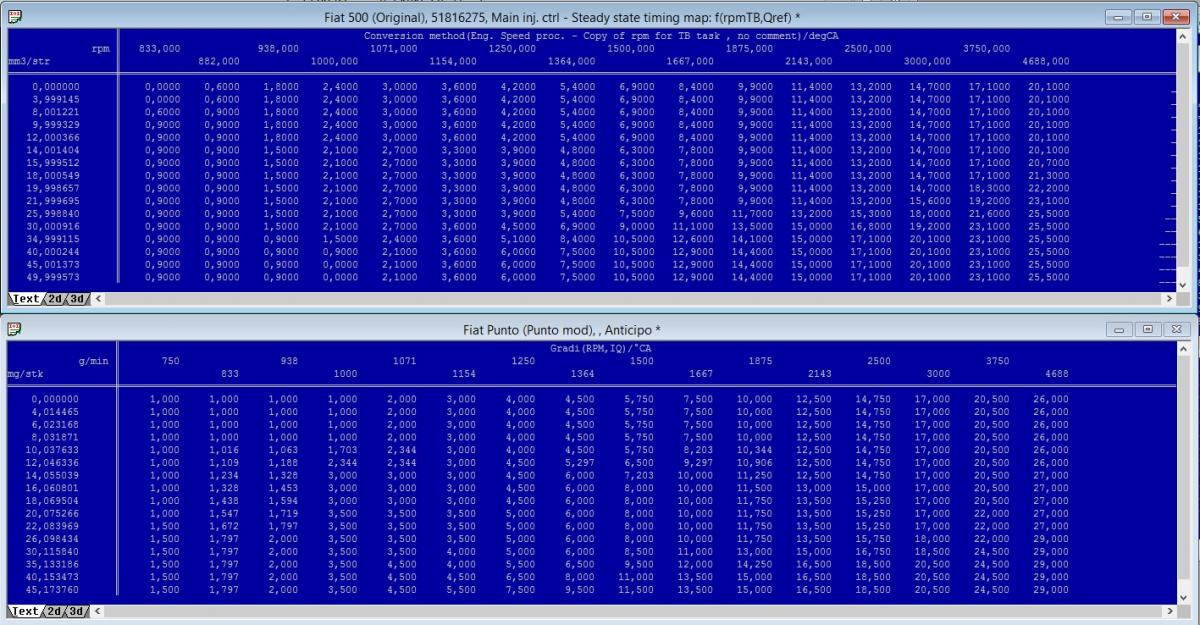
Task: Select row label '45,173760' in Fiat Punto map
Action: (53, 590)
